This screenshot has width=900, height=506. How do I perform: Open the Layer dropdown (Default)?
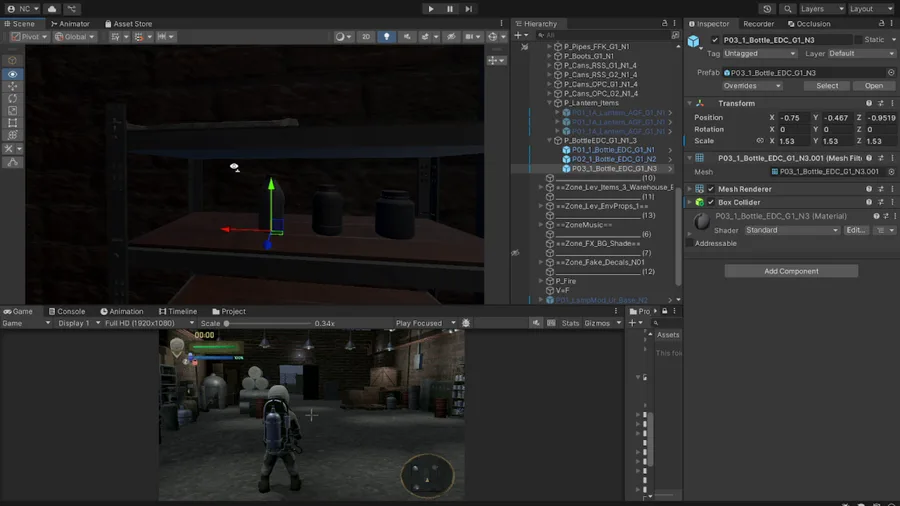click(862, 53)
